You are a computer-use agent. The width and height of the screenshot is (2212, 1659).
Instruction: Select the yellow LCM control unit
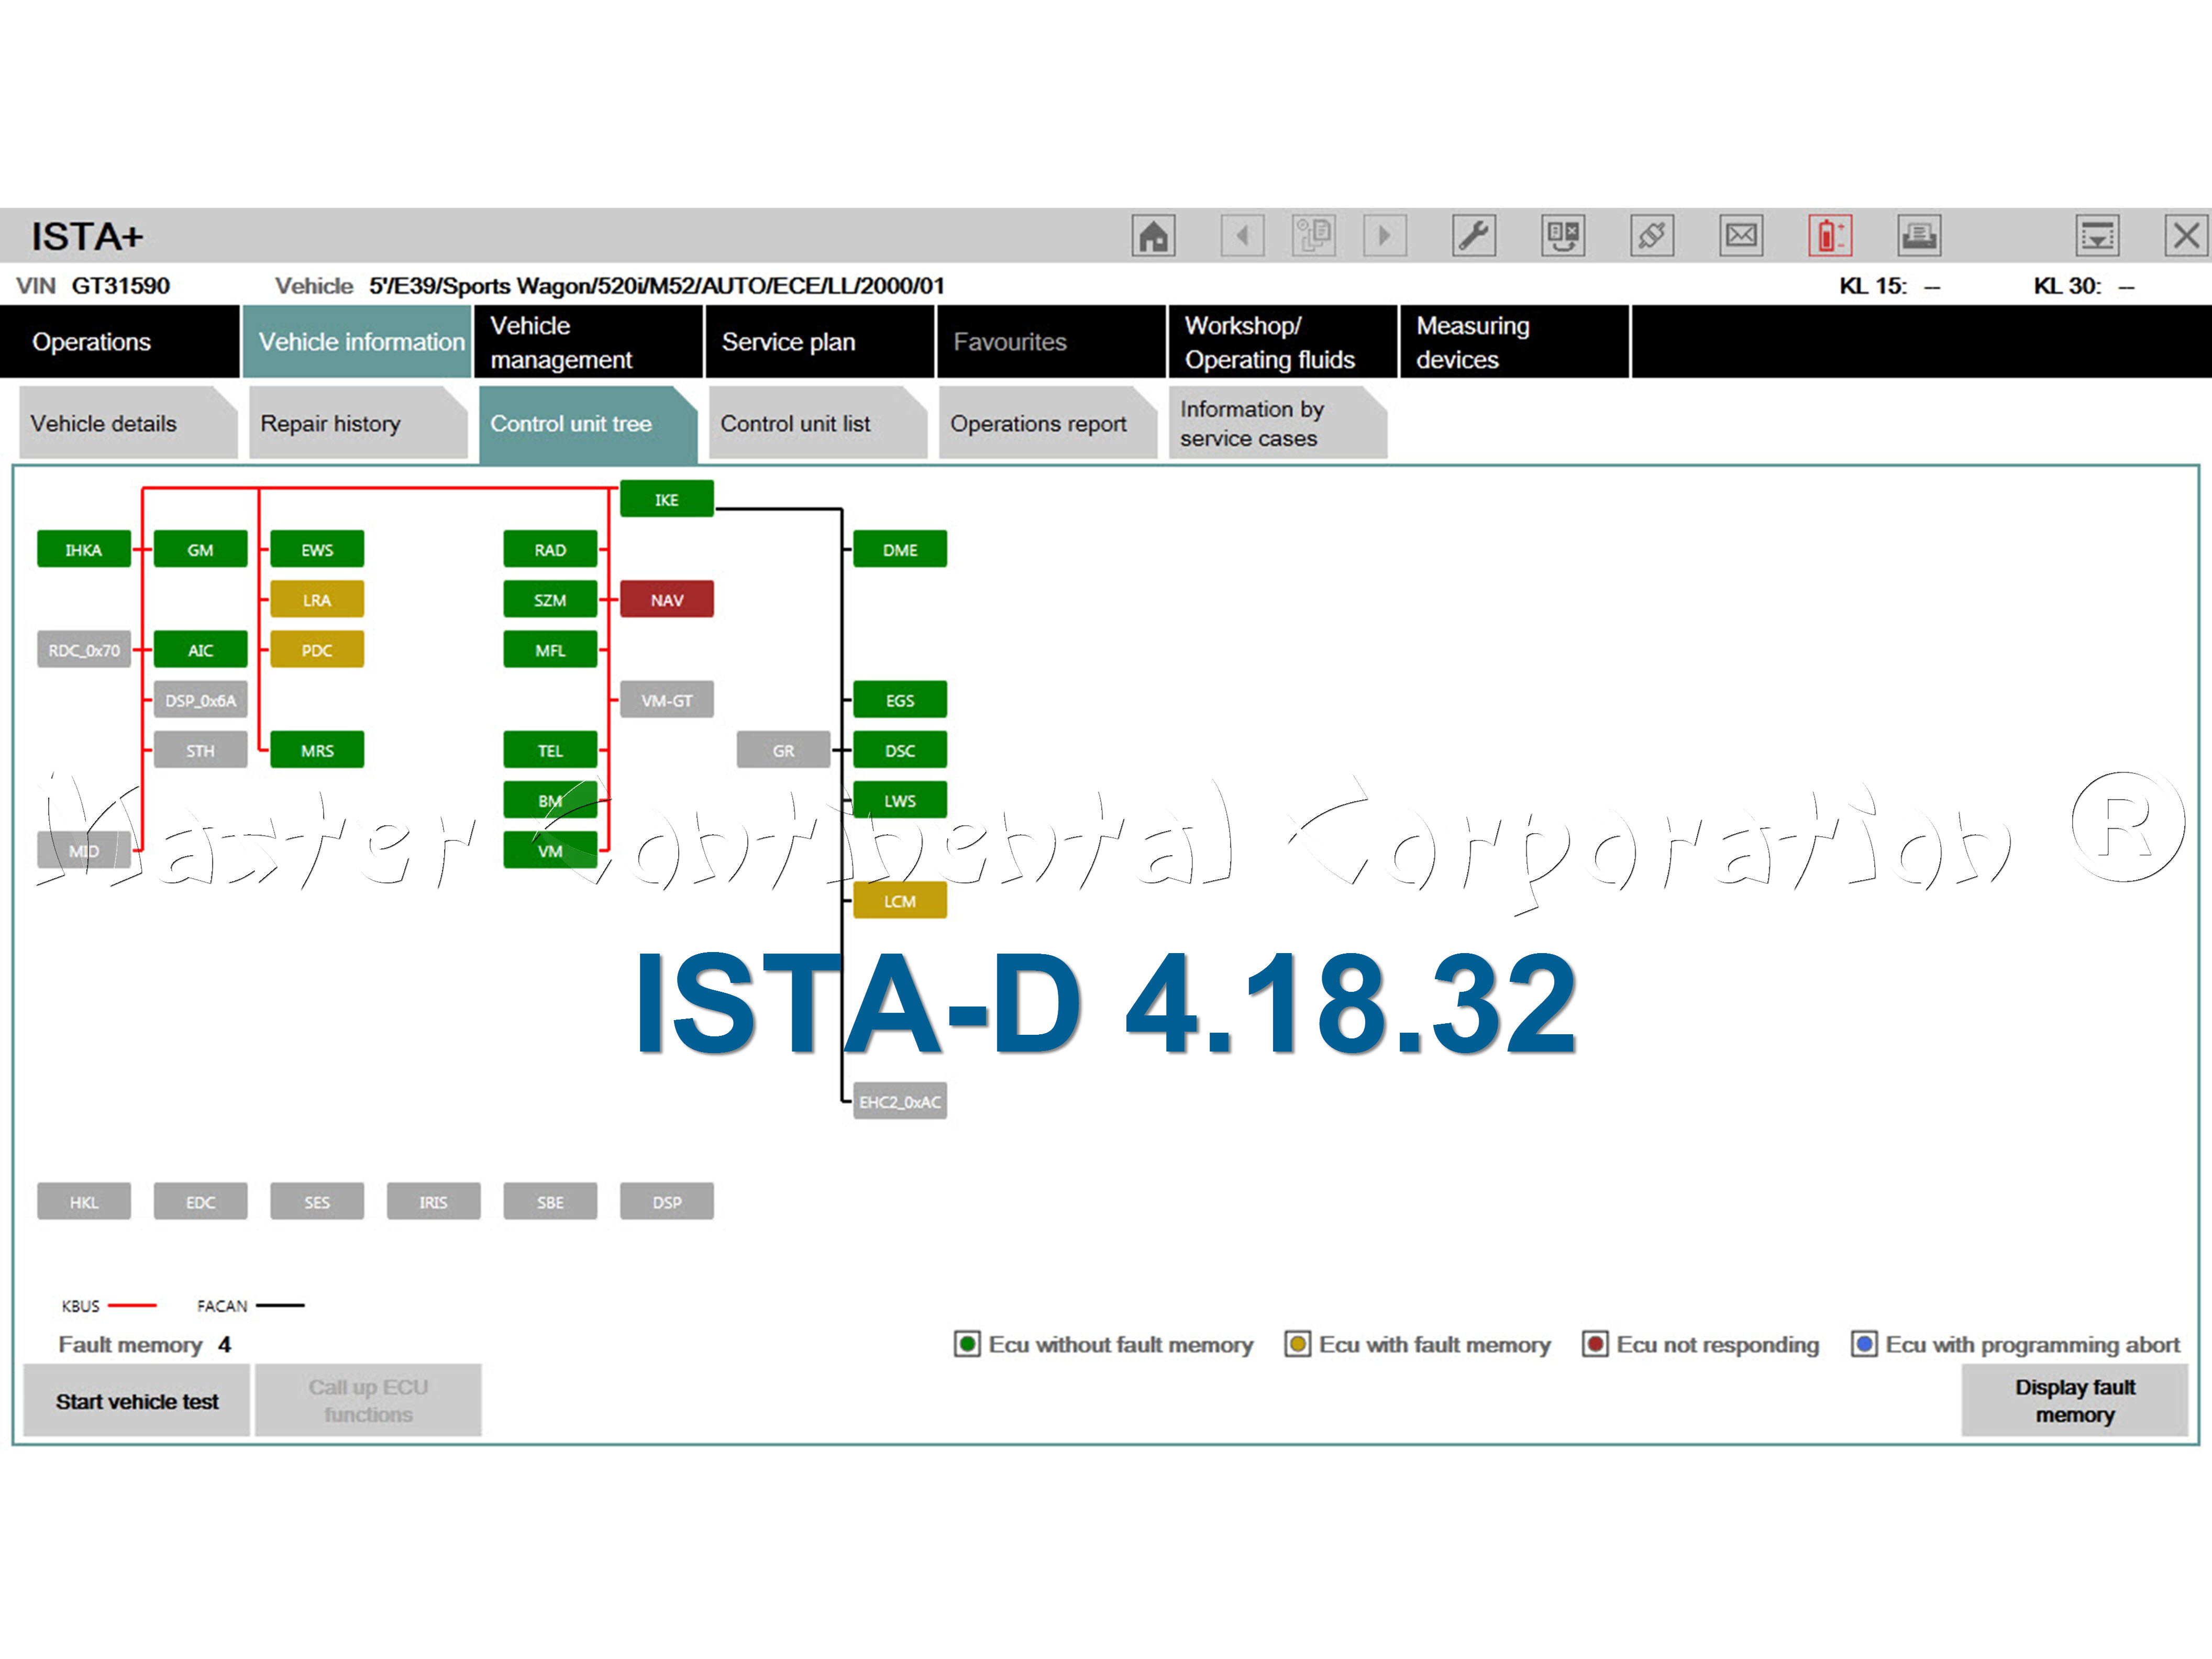coord(900,900)
